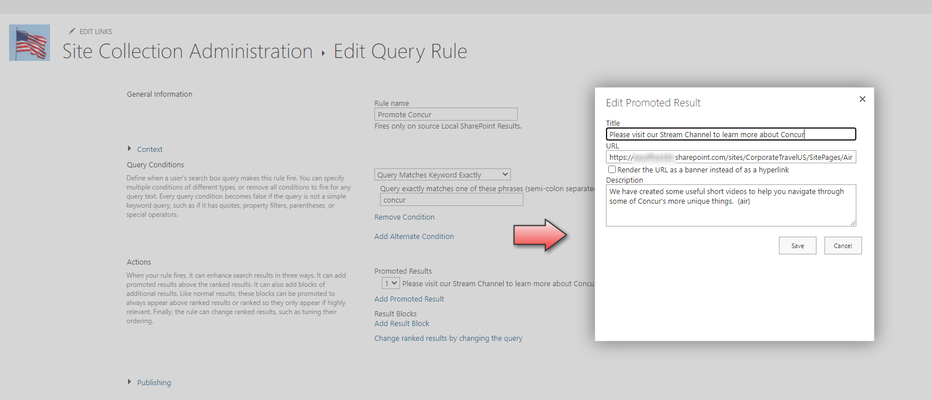Focus the Title field in dialog
The width and height of the screenshot is (932, 400).
point(731,134)
